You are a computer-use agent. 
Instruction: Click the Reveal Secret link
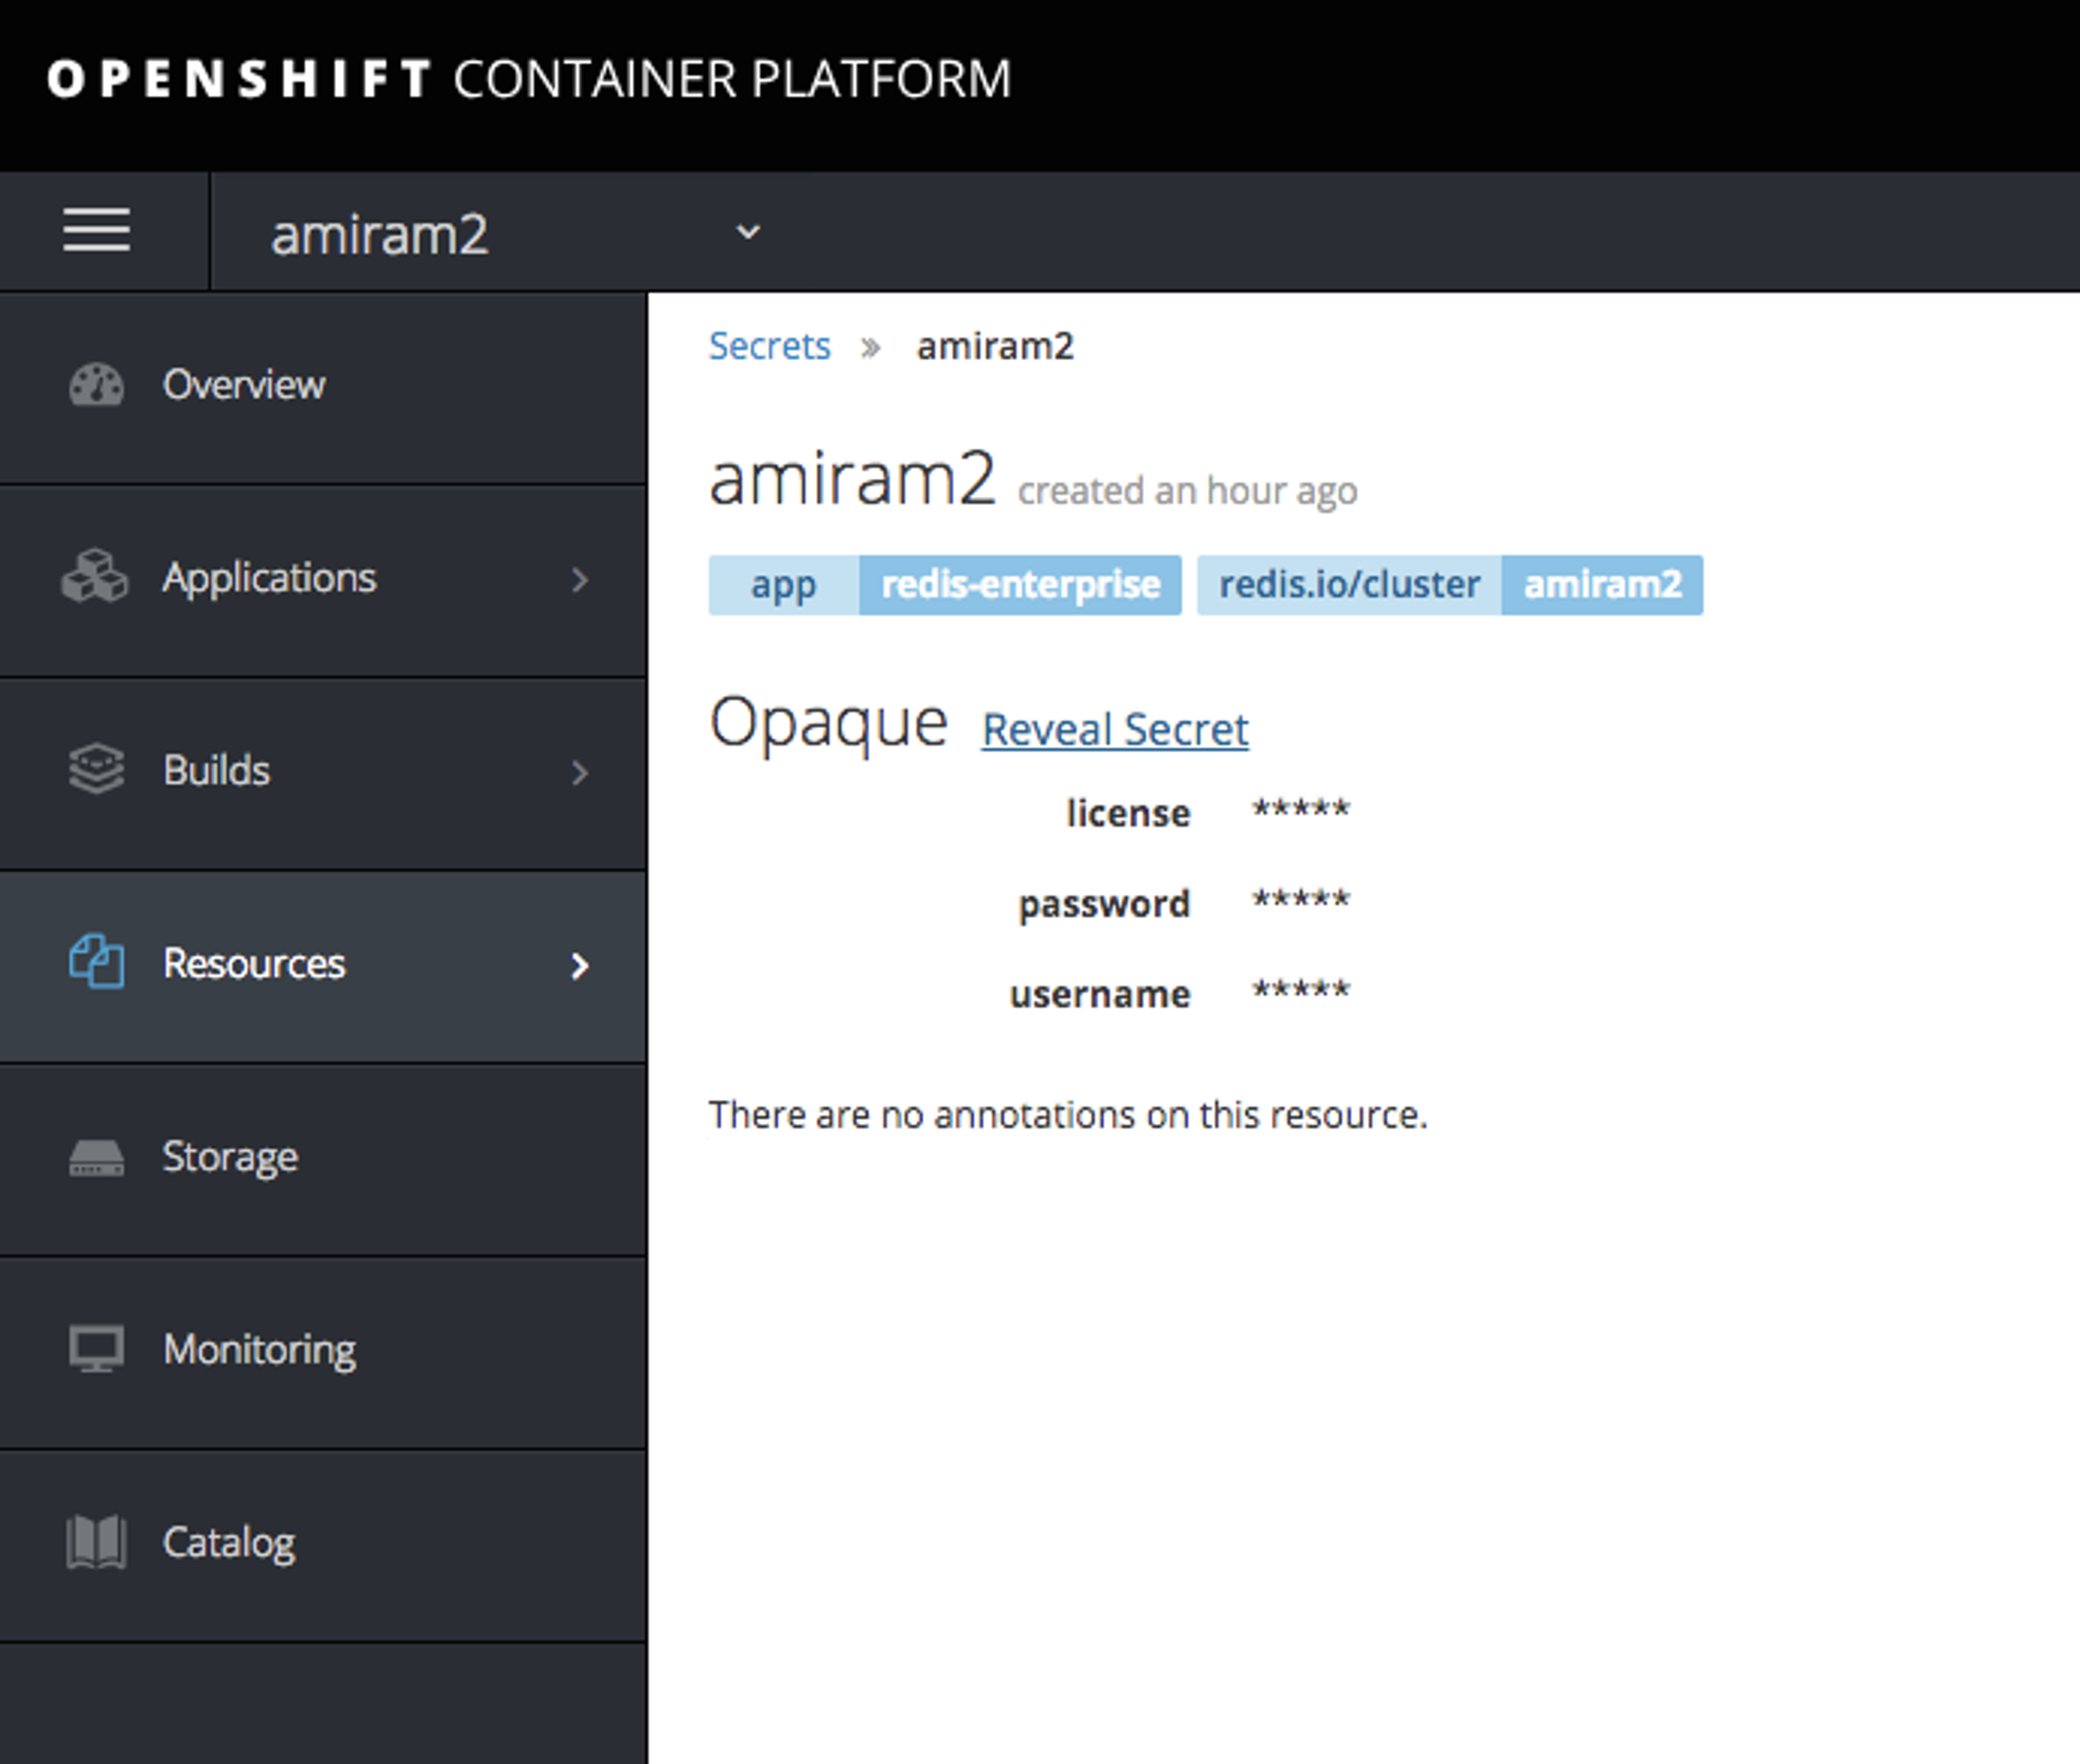1114,729
